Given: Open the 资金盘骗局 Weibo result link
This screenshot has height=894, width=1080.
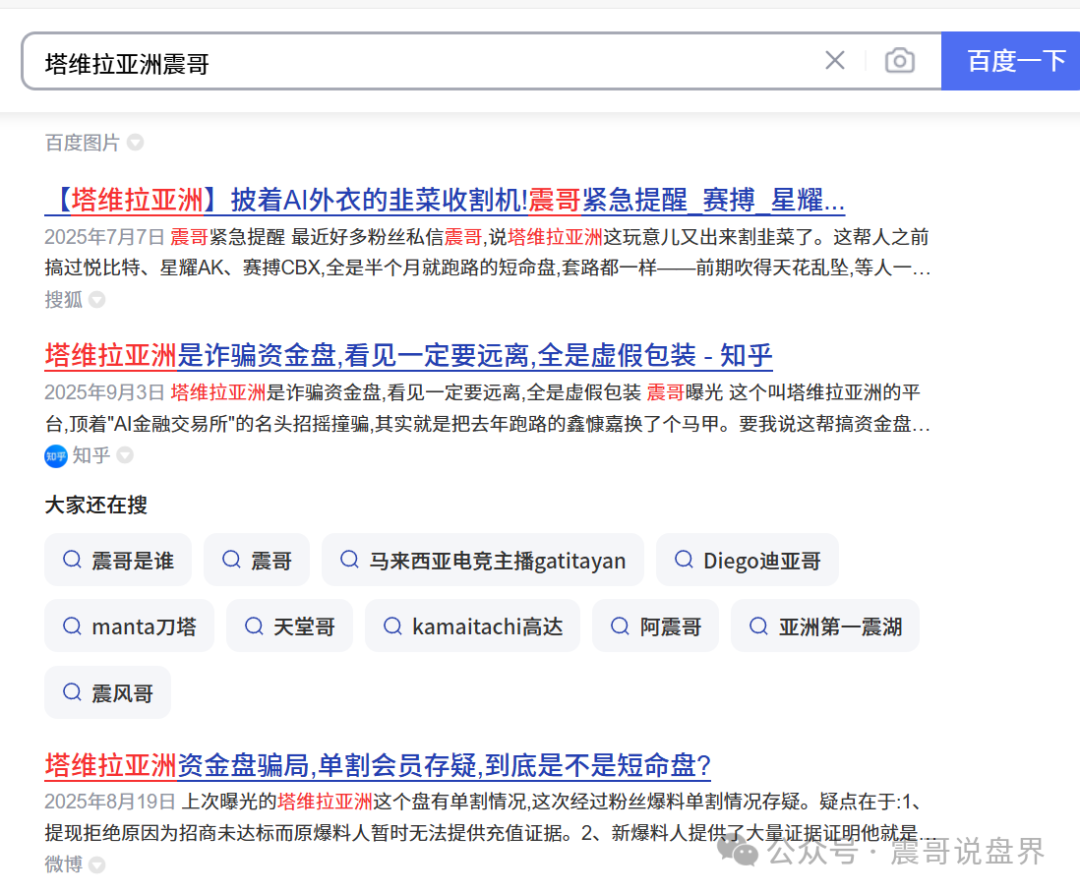Looking at the screenshot, I should 377,766.
